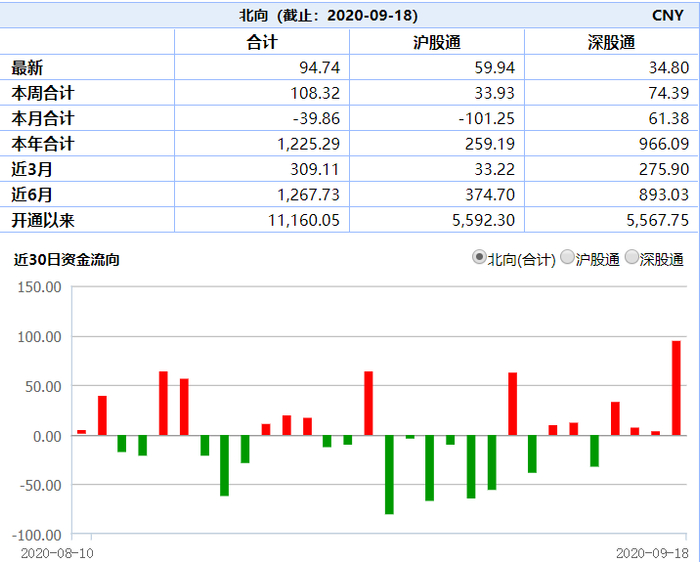Select the 深股通 radio button

click(x=632, y=258)
